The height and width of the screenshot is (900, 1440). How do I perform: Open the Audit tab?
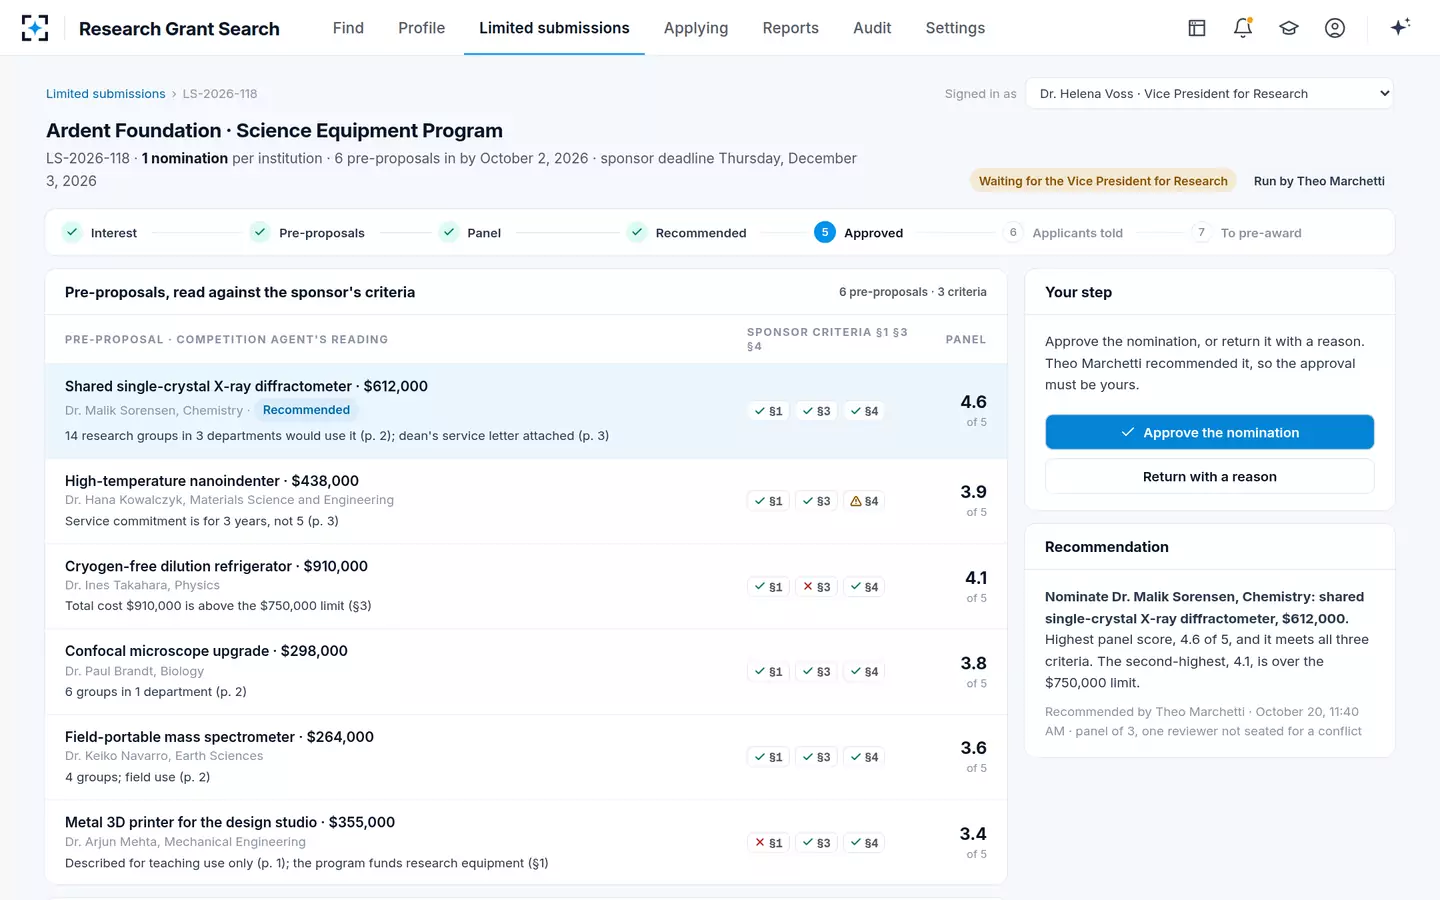[872, 28]
